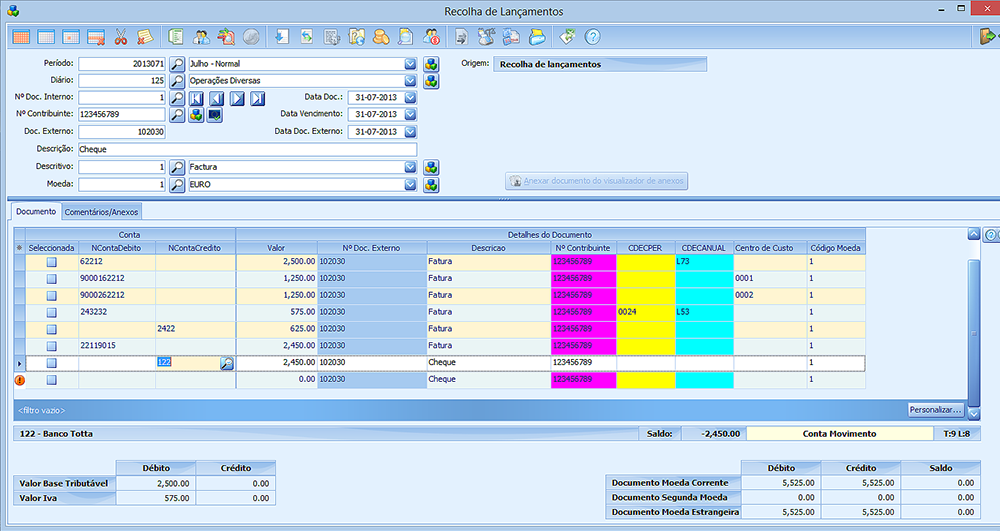
Task: Click the green ledger document icon
Action: [175, 37]
